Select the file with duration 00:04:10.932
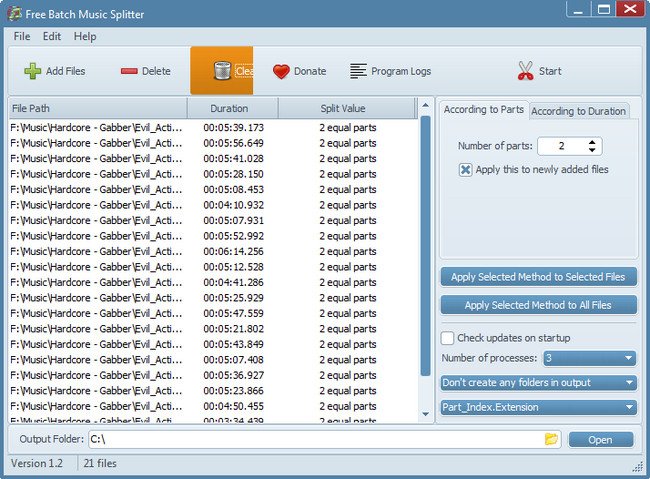 (213, 205)
